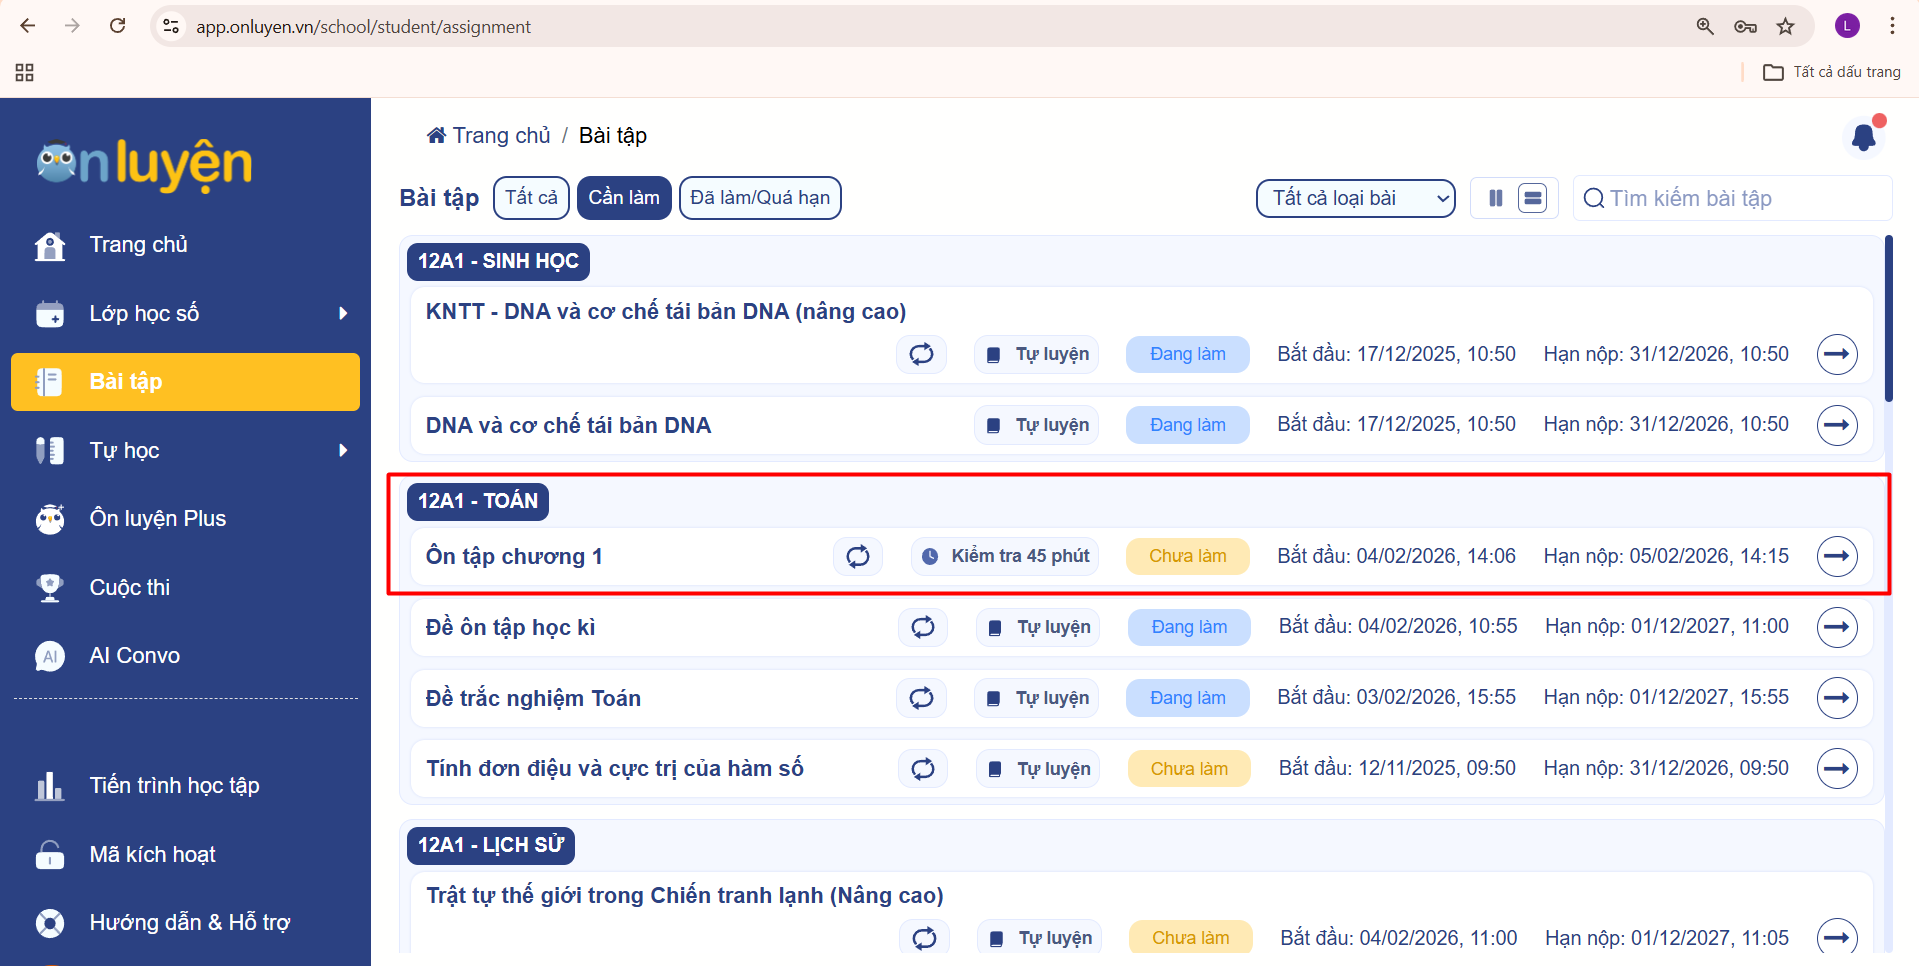Image resolution: width=1919 pixels, height=966 pixels.
Task: Click the refresh icon for KNTT DNA assignment
Action: (921, 354)
